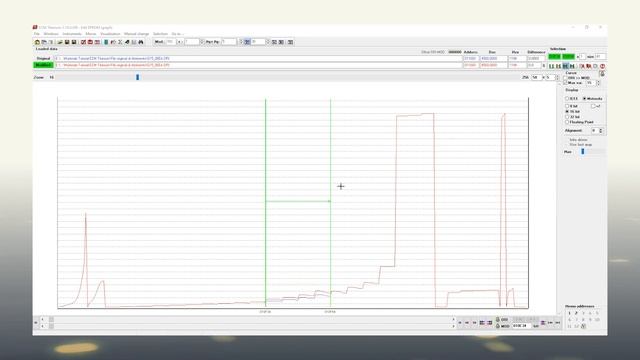The width and height of the screenshot is (640, 360).
Task: Click the home icon in toolbar
Action: click(37, 42)
